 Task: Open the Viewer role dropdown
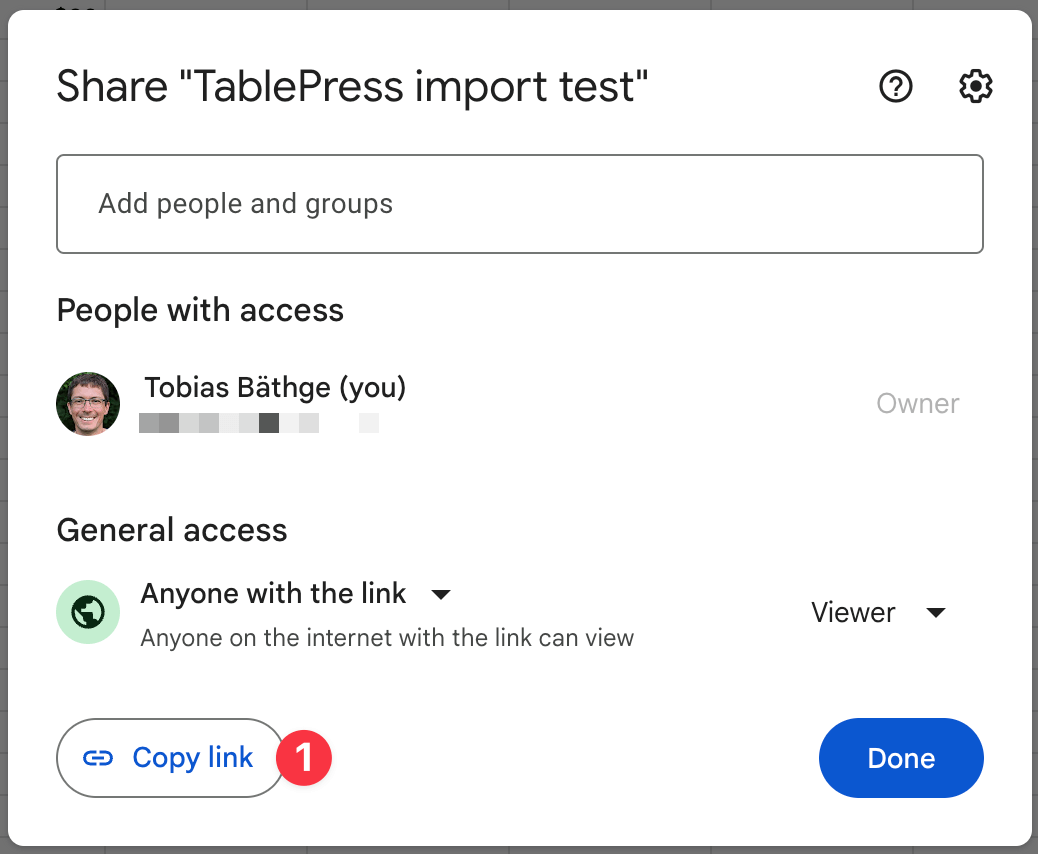coord(879,612)
